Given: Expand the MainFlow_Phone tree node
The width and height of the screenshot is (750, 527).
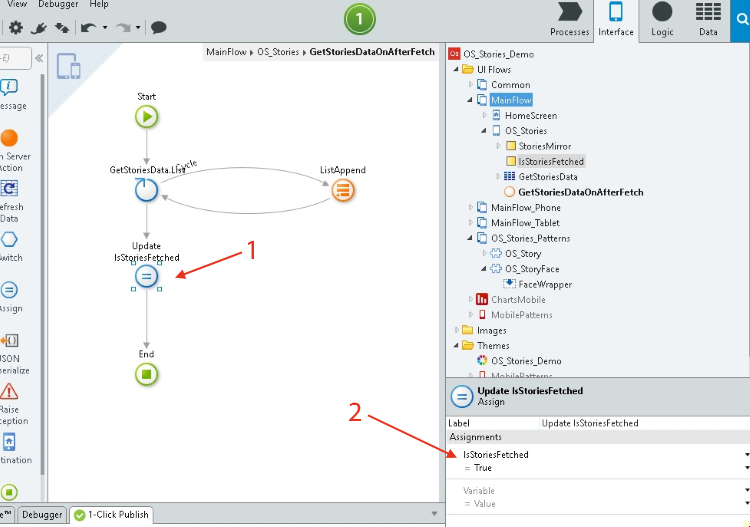Looking at the screenshot, I should 471,208.
